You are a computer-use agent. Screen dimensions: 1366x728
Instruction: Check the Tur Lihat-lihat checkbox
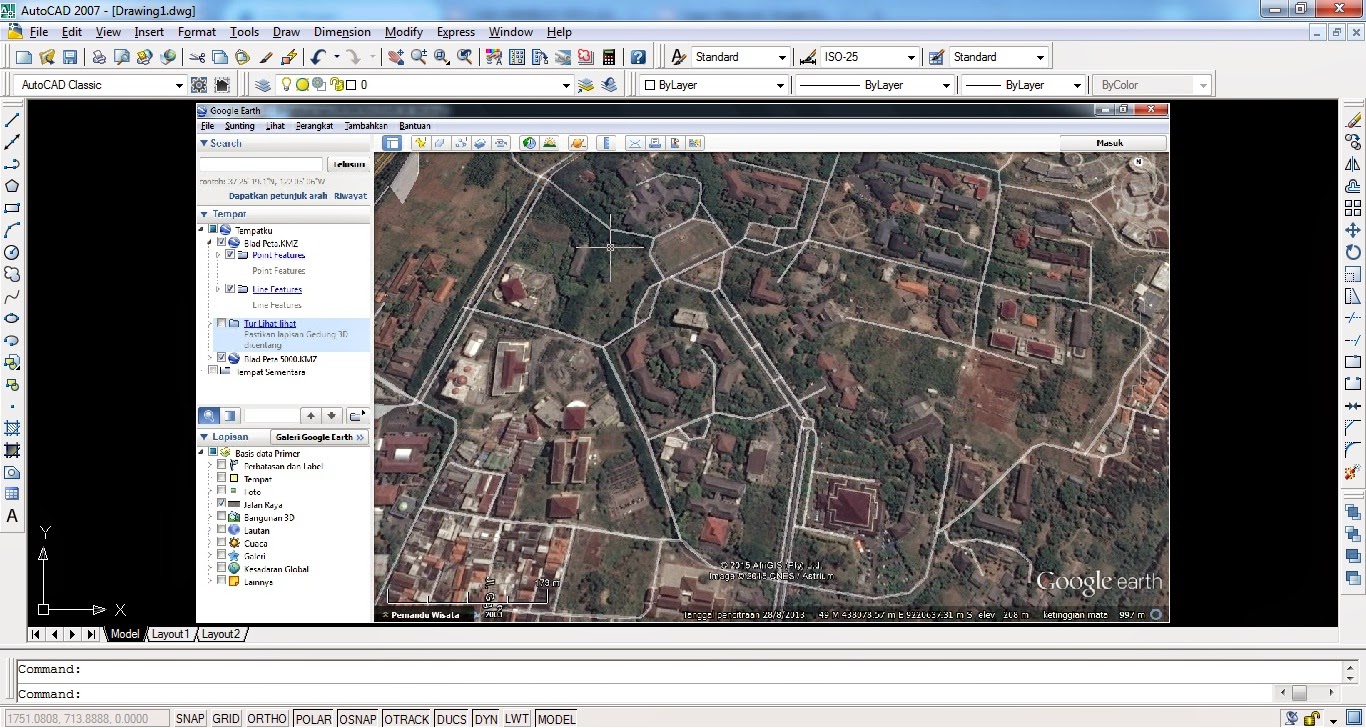221,323
